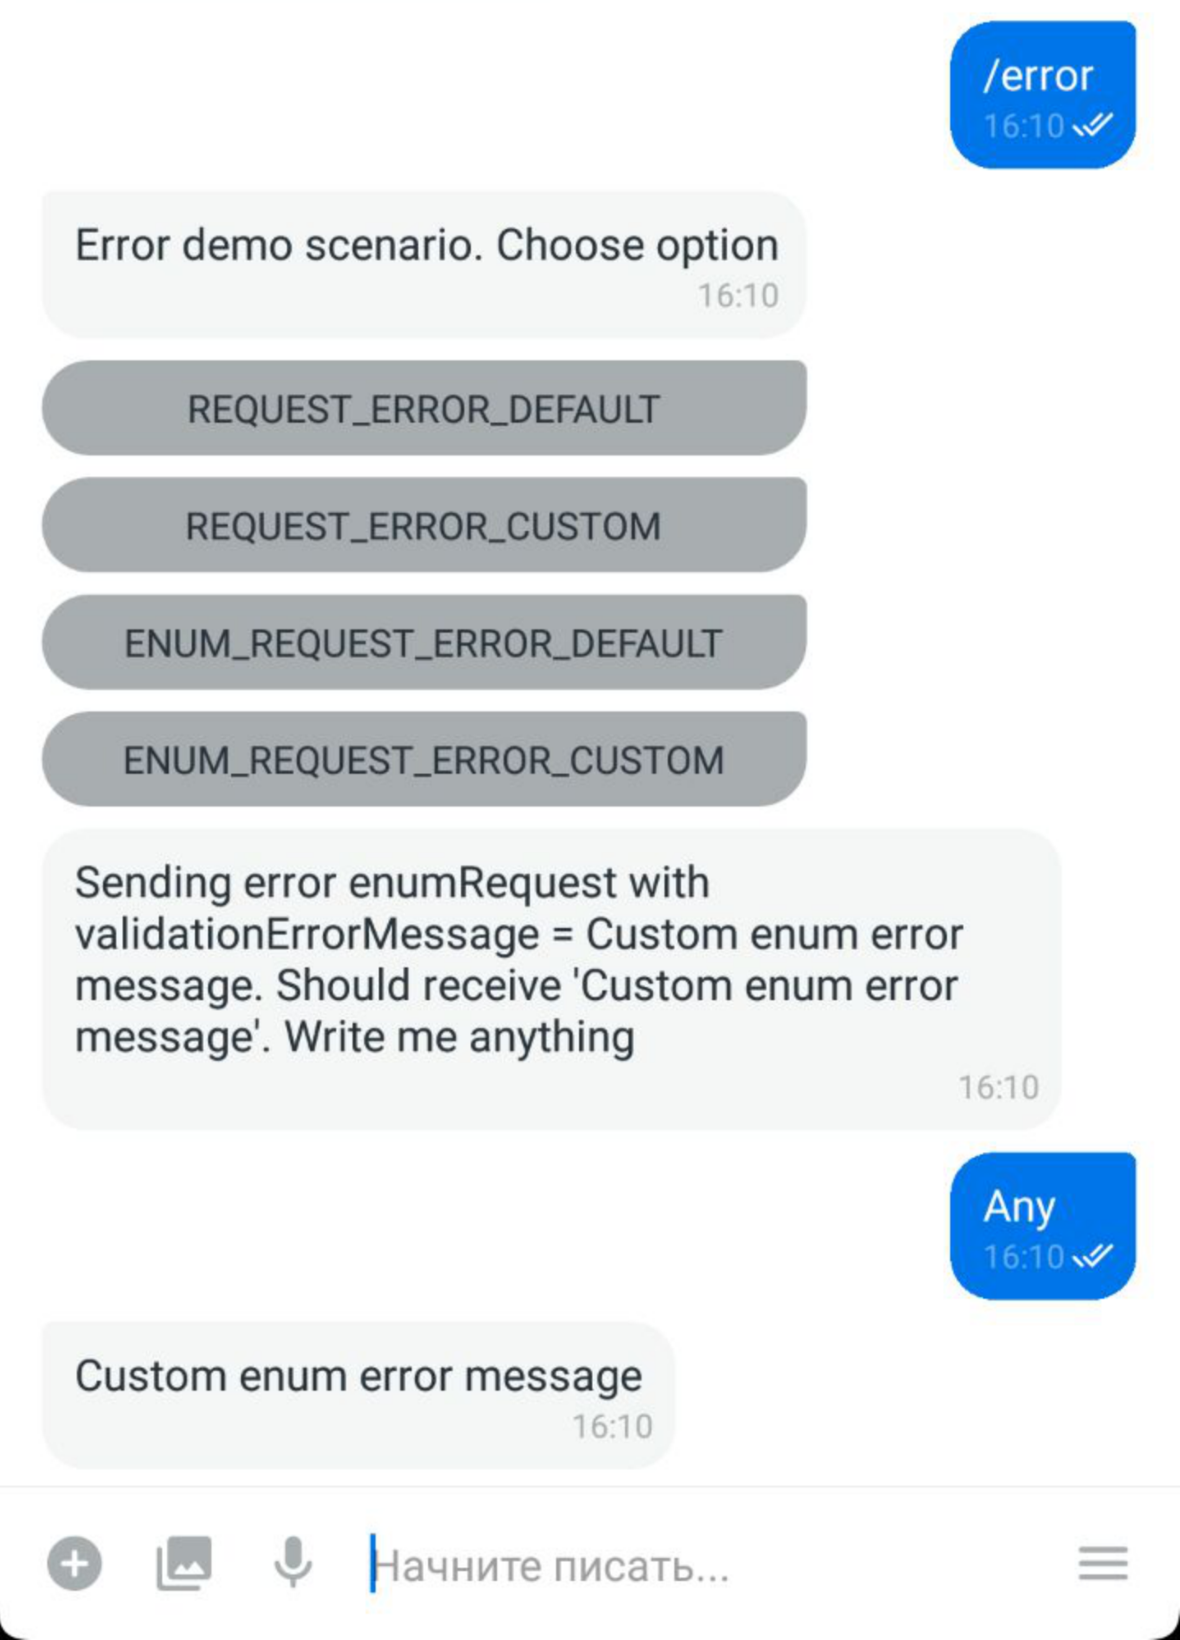Tap the microphone voice input icon
The height and width of the screenshot is (1640, 1180).
(293, 1563)
